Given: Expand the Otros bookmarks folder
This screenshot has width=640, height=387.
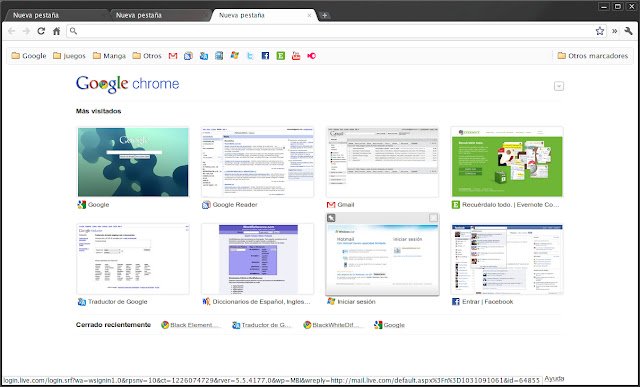Looking at the screenshot, I should (147, 56).
